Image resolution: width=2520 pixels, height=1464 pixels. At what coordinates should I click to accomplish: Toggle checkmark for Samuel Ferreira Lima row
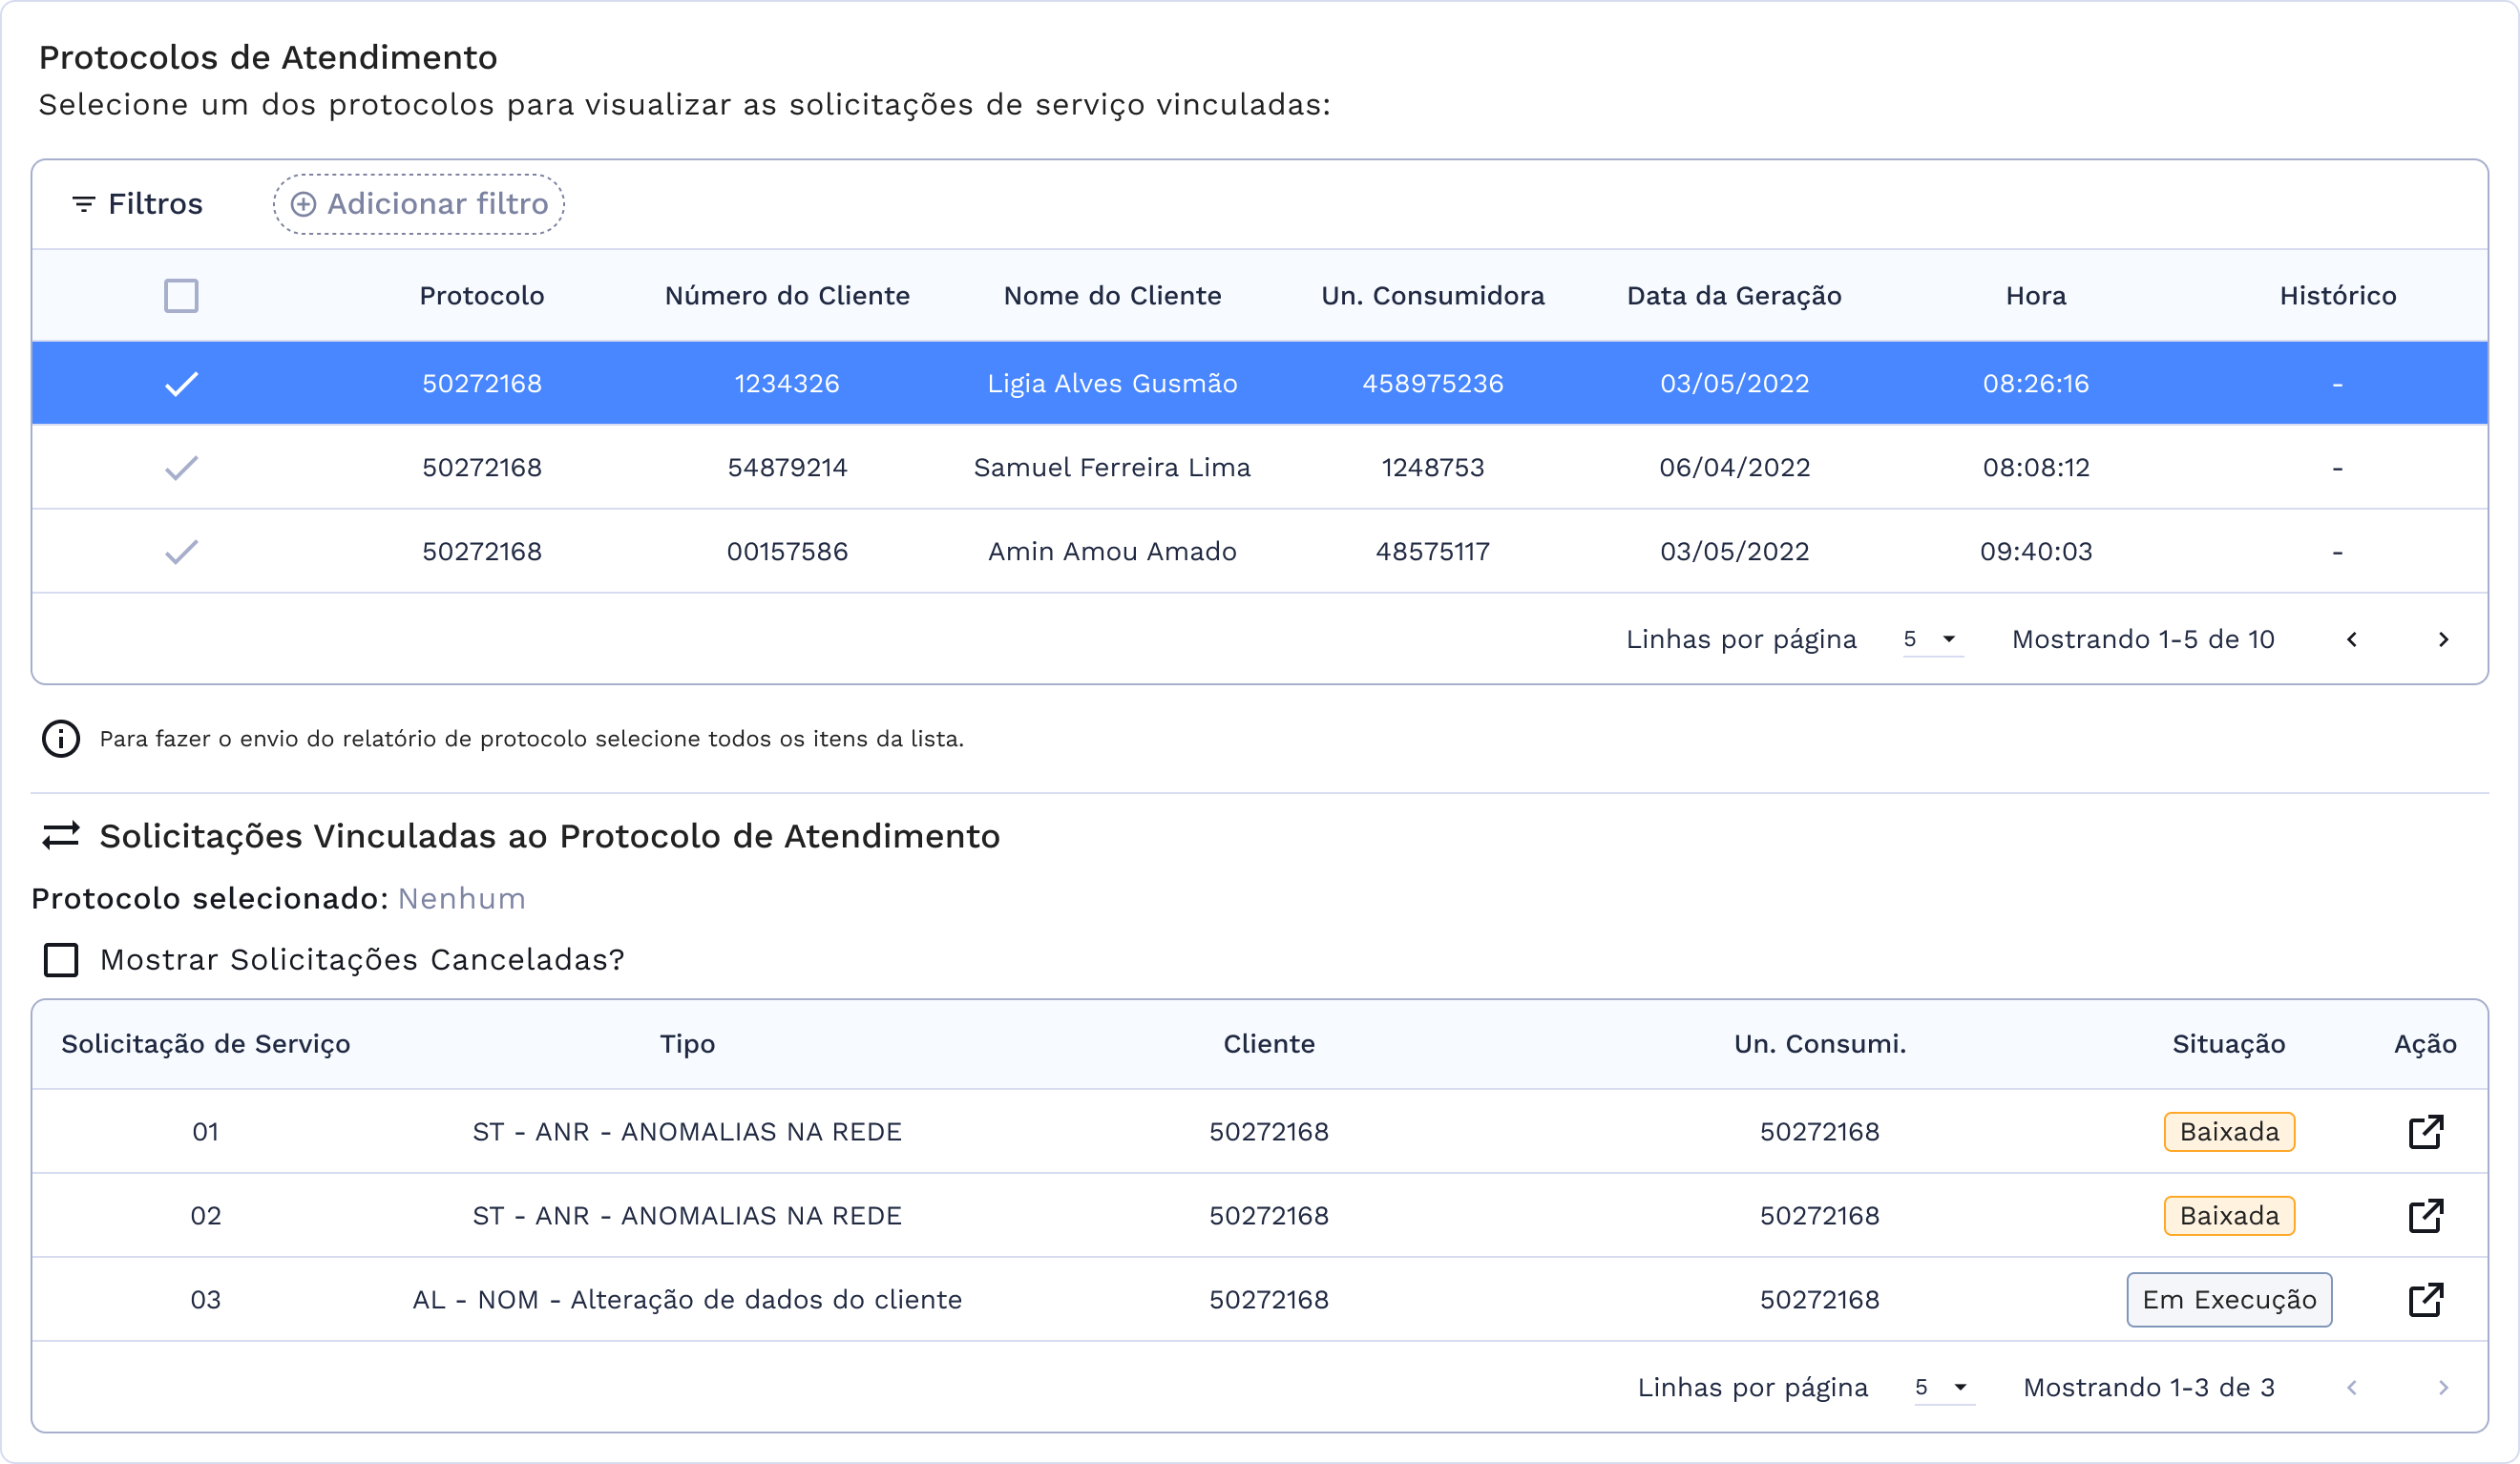[181, 468]
